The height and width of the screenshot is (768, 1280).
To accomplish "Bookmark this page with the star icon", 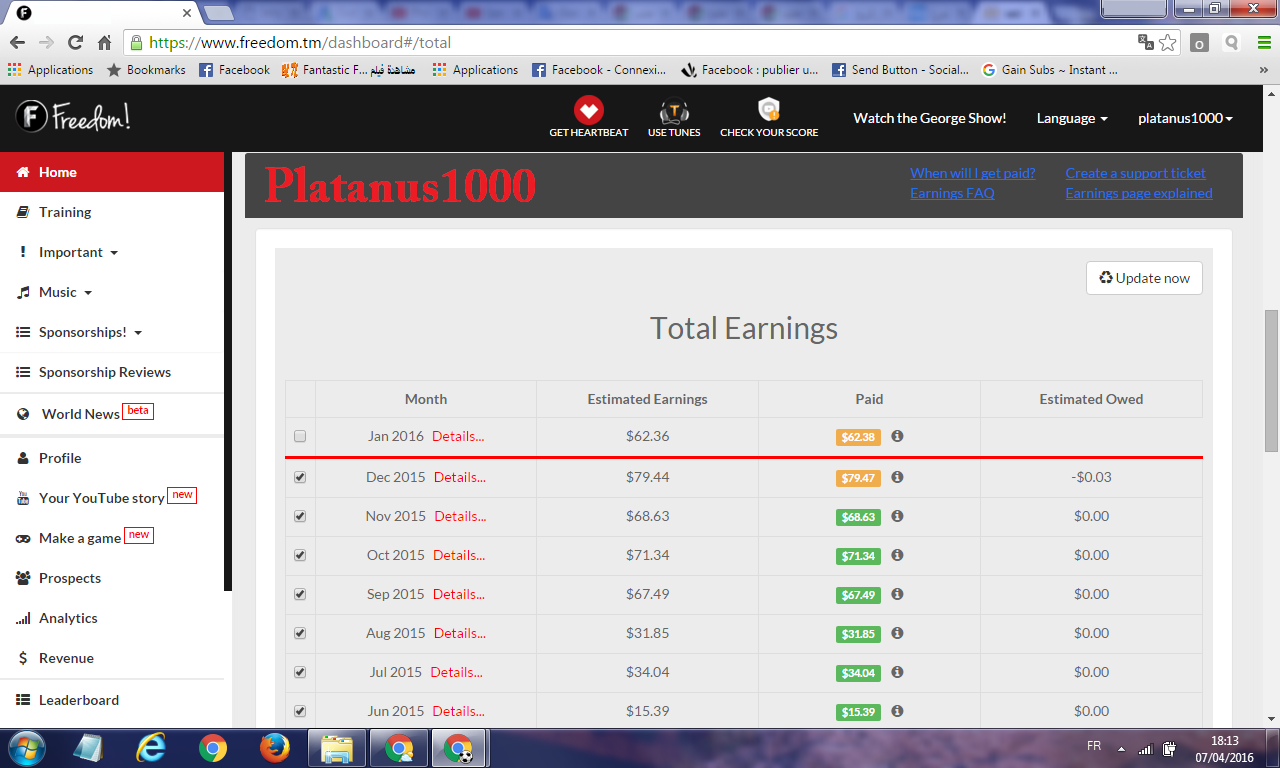I will 1167,42.
